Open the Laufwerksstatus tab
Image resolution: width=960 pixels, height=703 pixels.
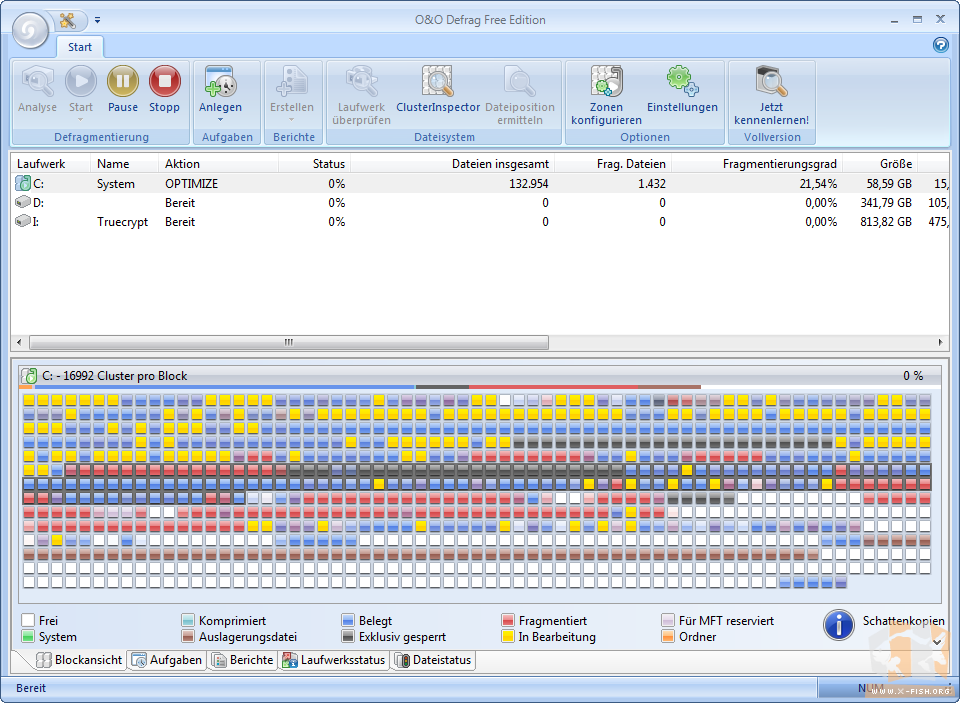pos(334,660)
